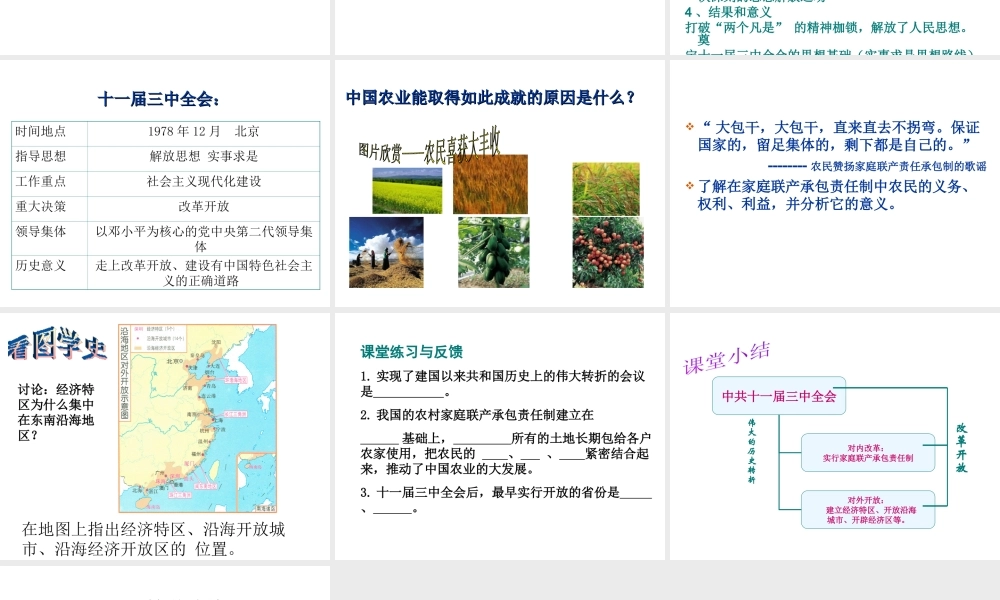Click the 讨论：经济特区为什么集中 text
This screenshot has width=1000, height=600.
pyautogui.click(x=56, y=413)
